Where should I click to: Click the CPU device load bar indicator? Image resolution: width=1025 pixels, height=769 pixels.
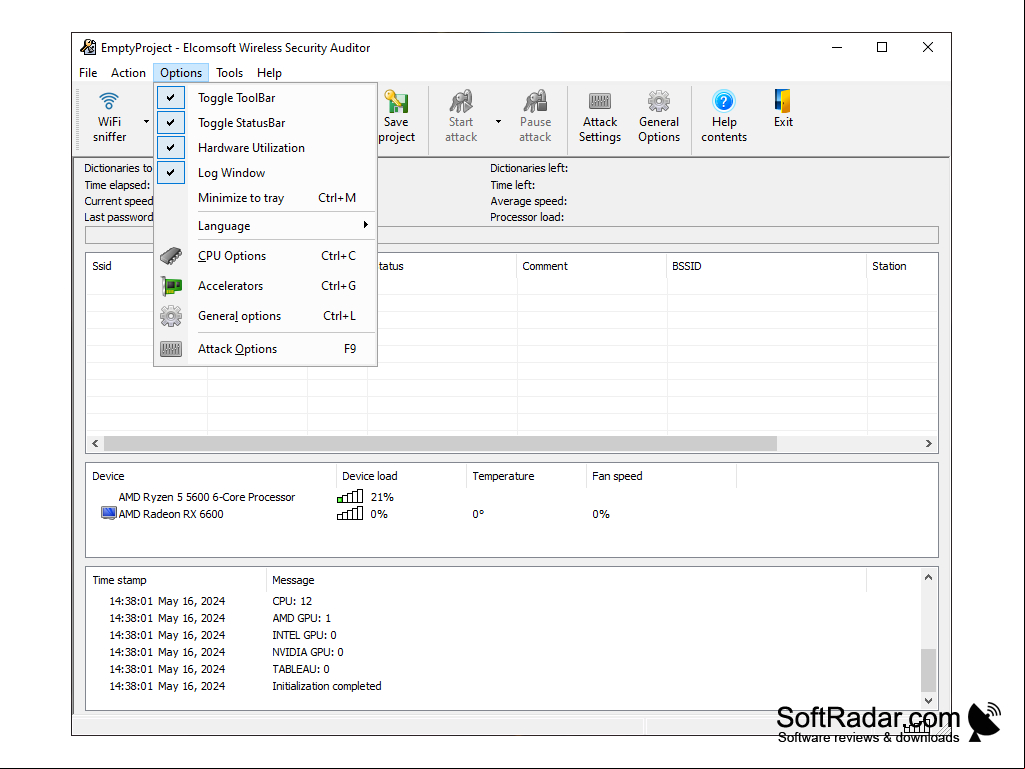tap(350, 497)
